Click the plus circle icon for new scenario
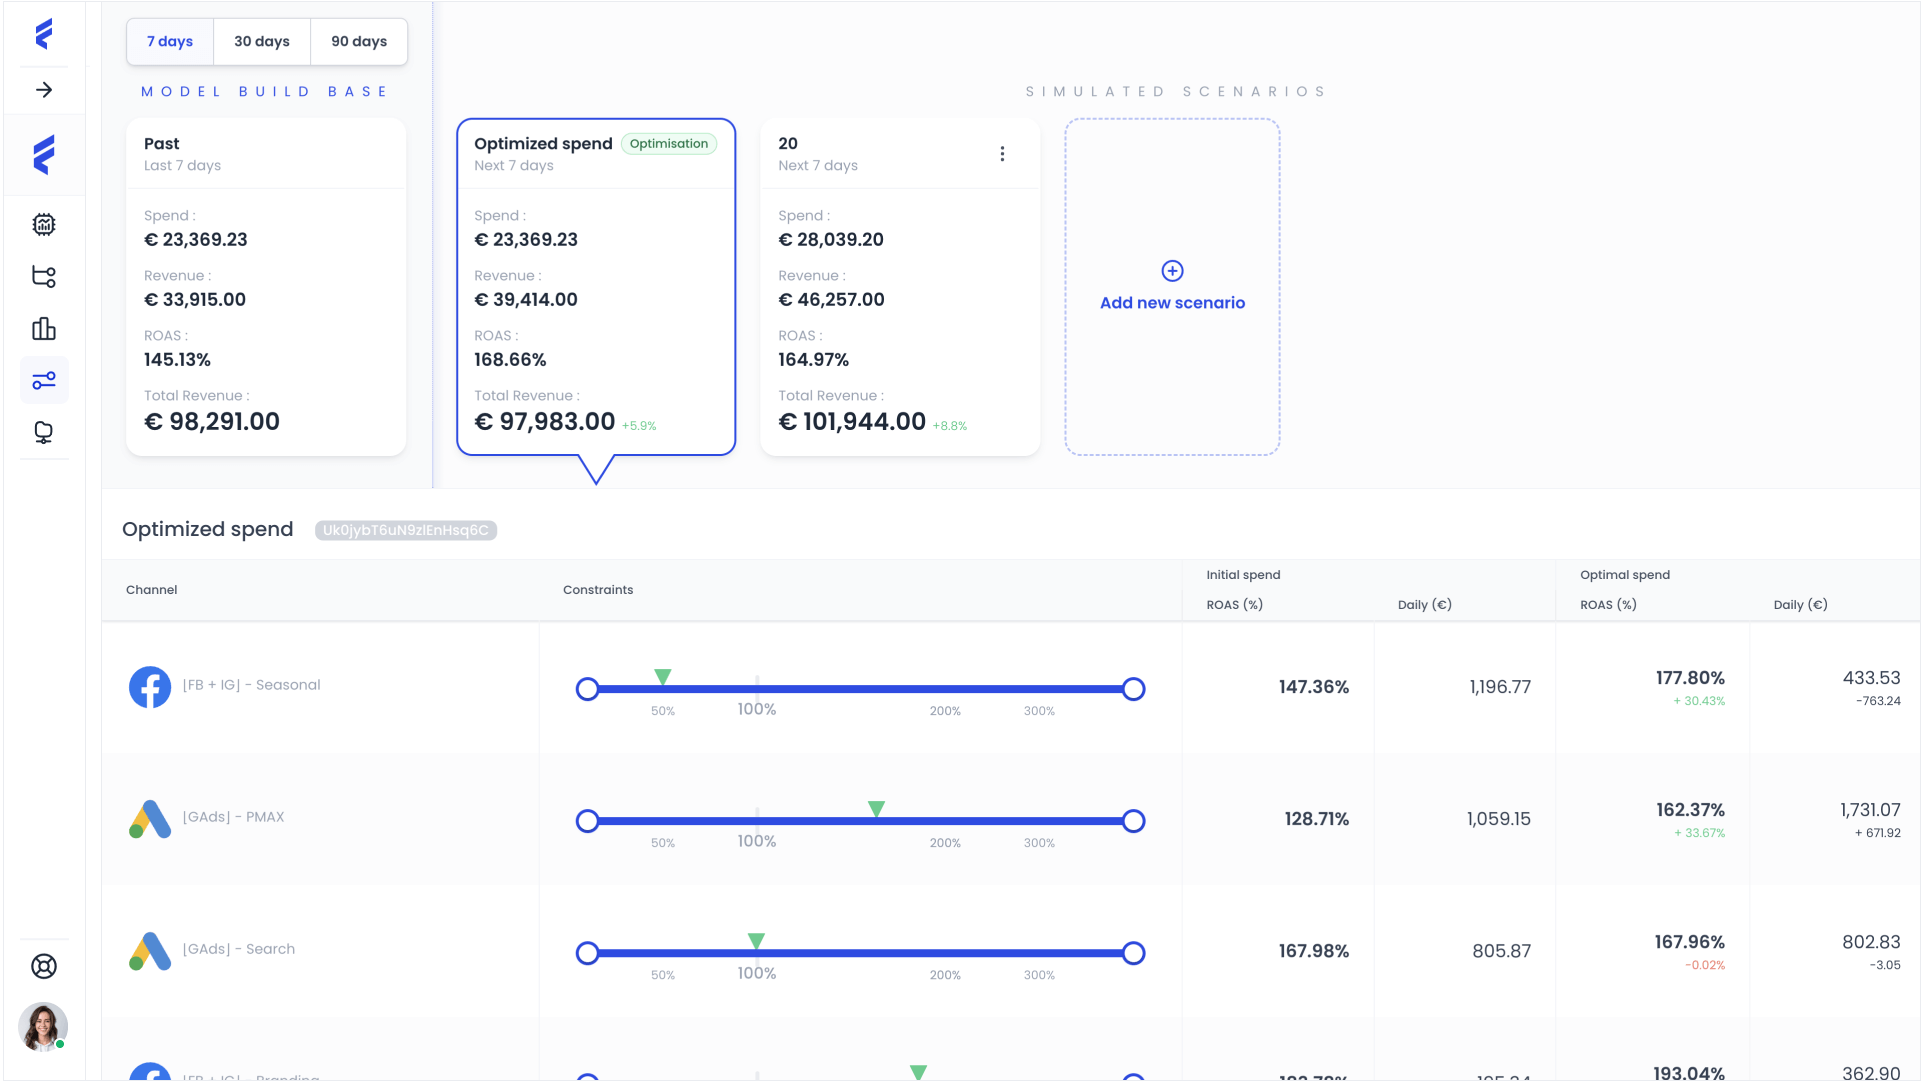 [x=1173, y=271]
